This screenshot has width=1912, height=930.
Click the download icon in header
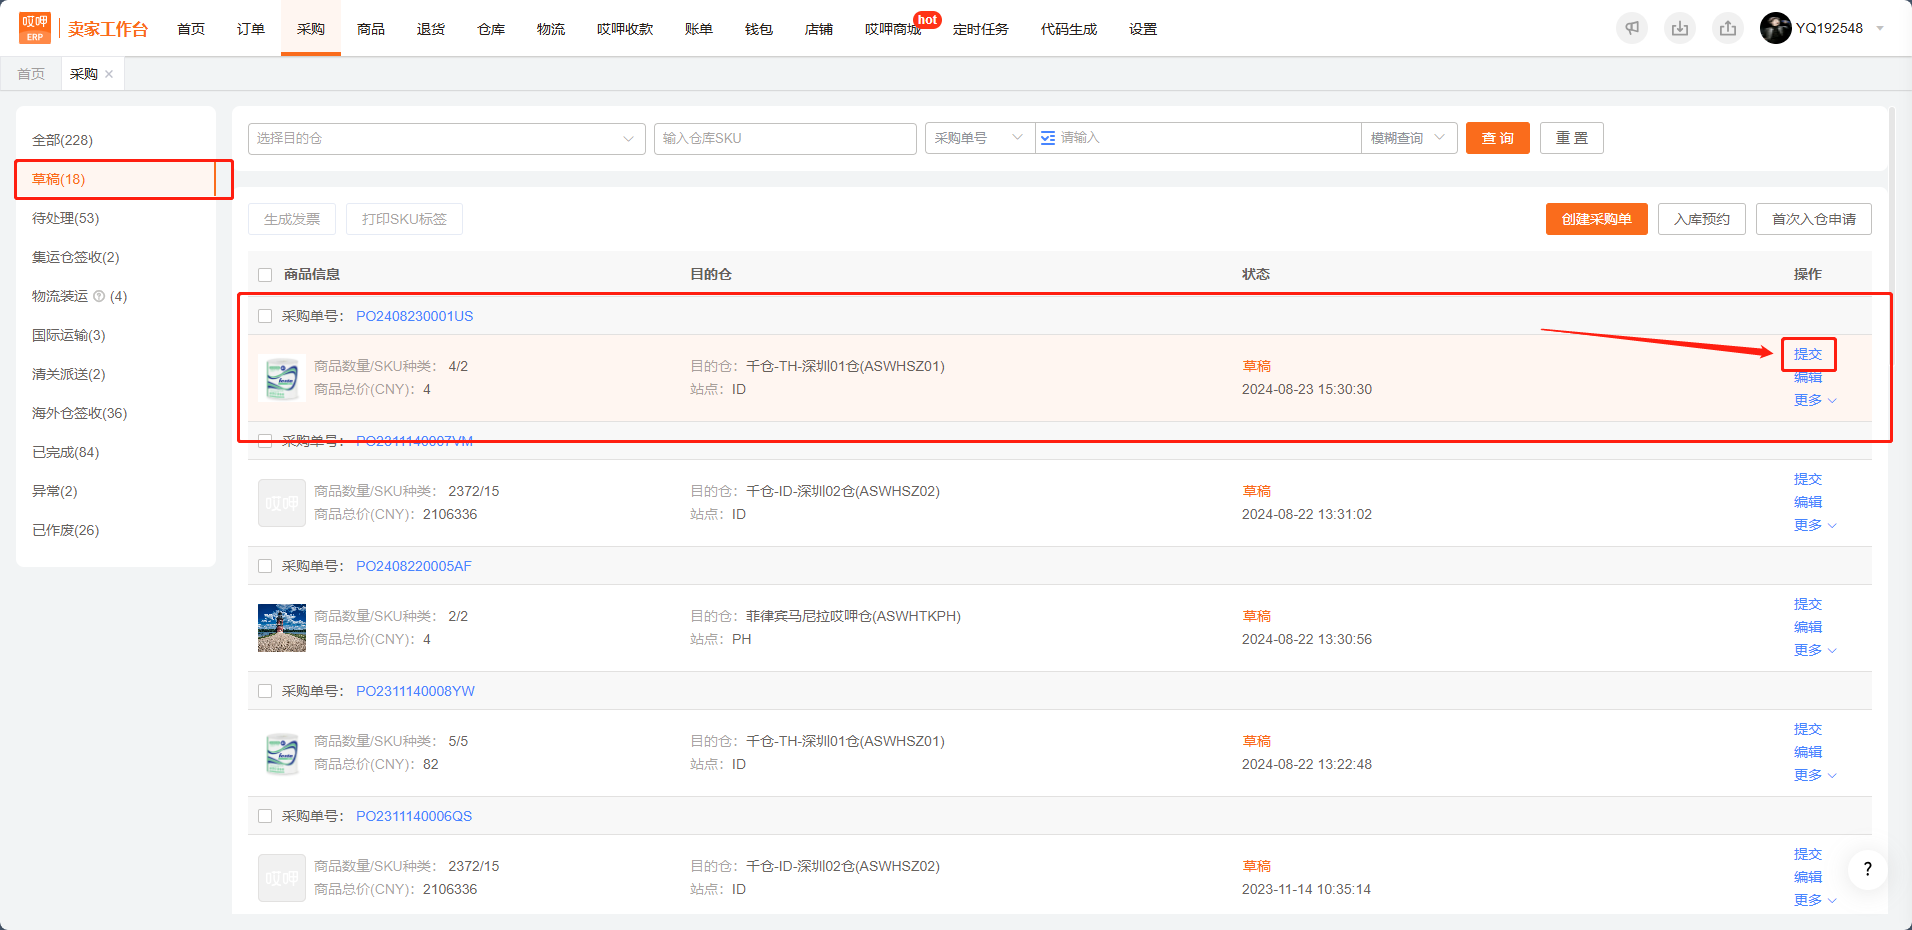click(x=1680, y=28)
